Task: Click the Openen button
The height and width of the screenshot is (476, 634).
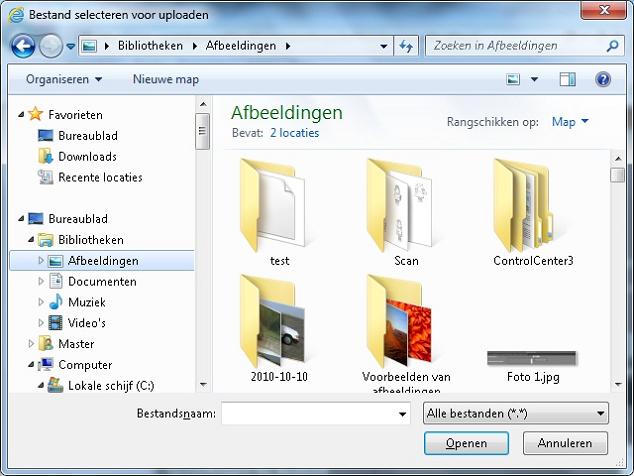Action: coord(466,443)
